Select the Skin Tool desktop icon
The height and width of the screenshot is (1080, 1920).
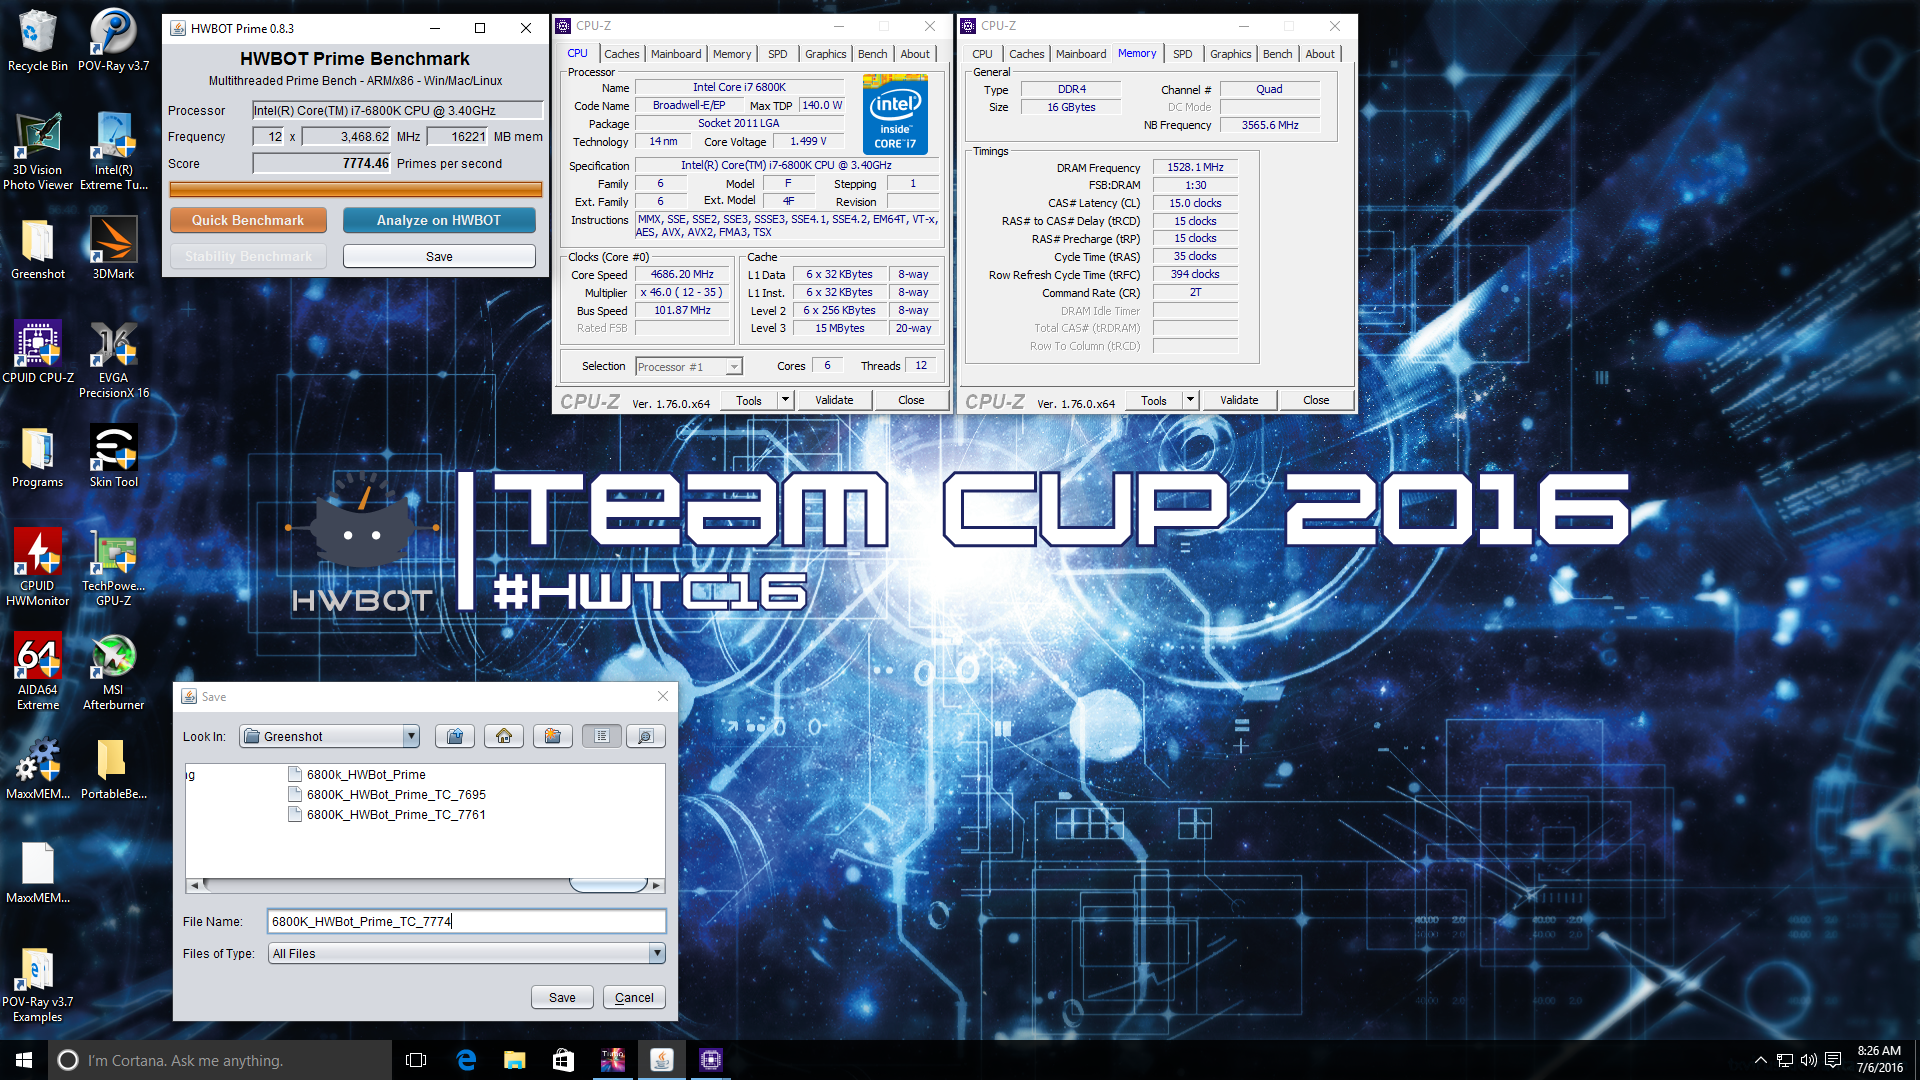tap(114, 456)
